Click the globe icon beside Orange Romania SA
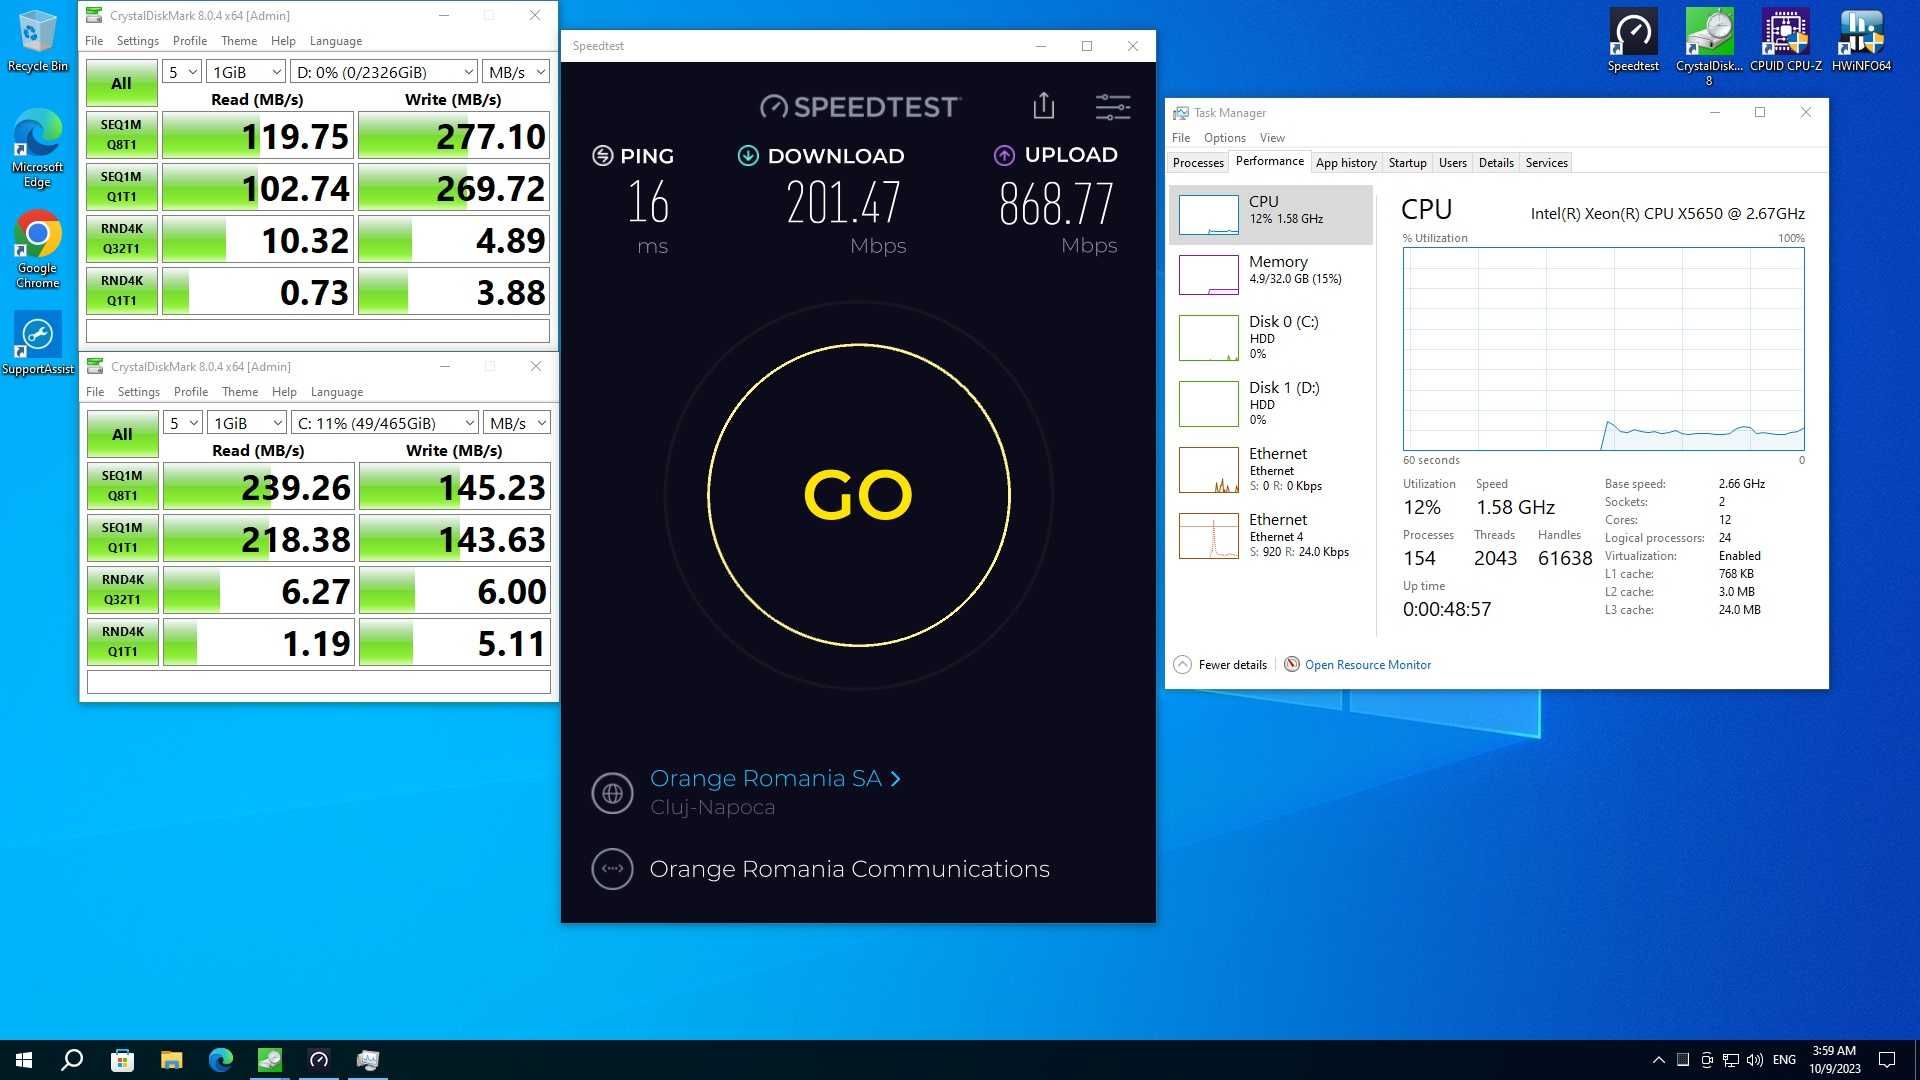The image size is (1920, 1080). (x=612, y=793)
